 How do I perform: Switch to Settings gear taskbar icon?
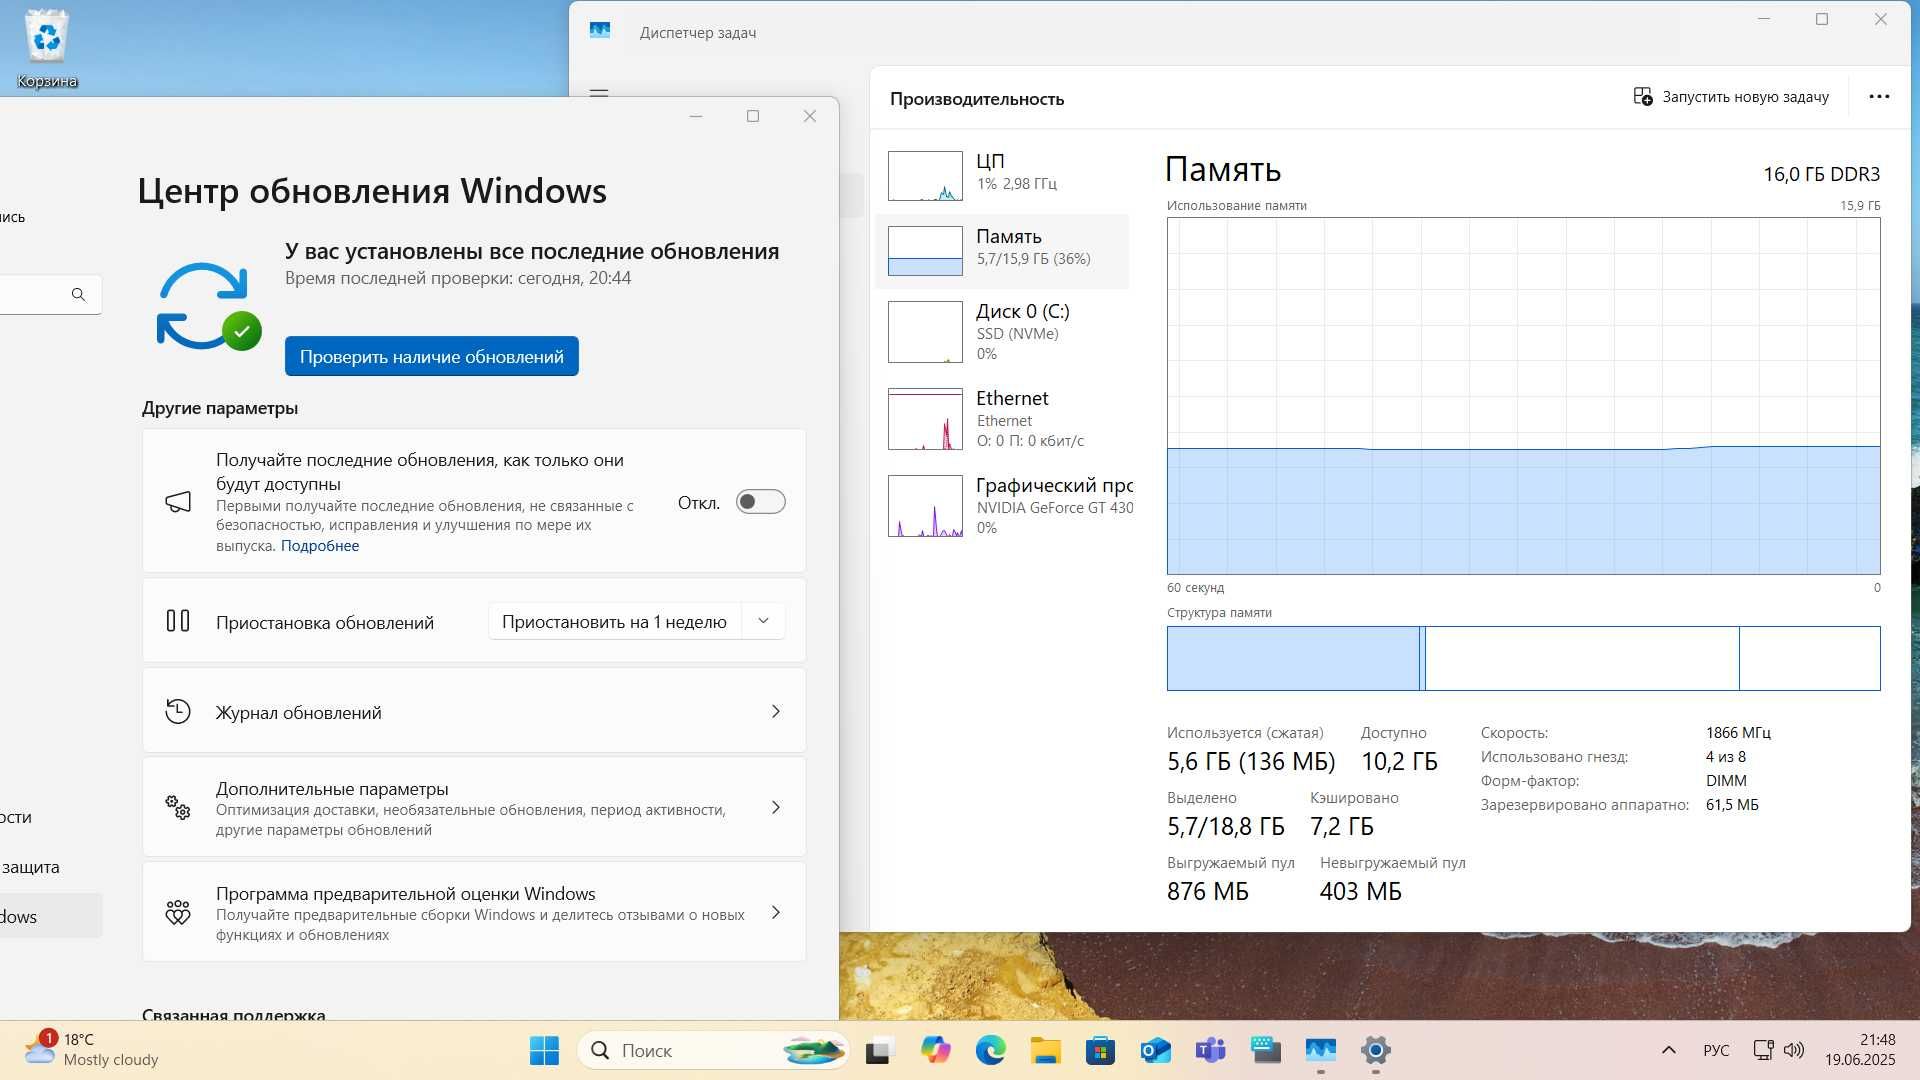(1376, 1050)
